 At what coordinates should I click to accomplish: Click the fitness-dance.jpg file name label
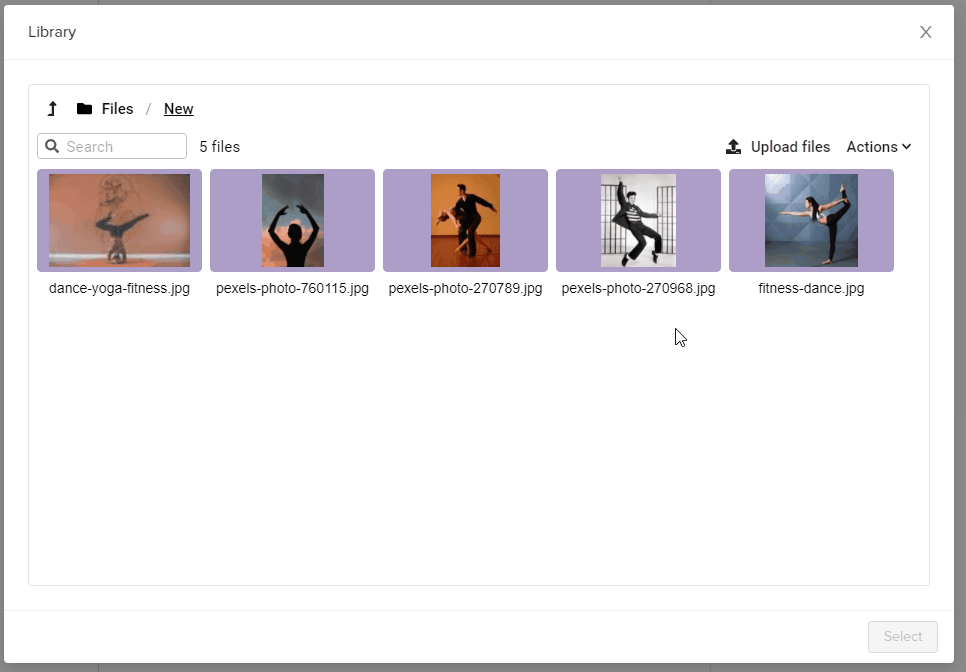[811, 288]
